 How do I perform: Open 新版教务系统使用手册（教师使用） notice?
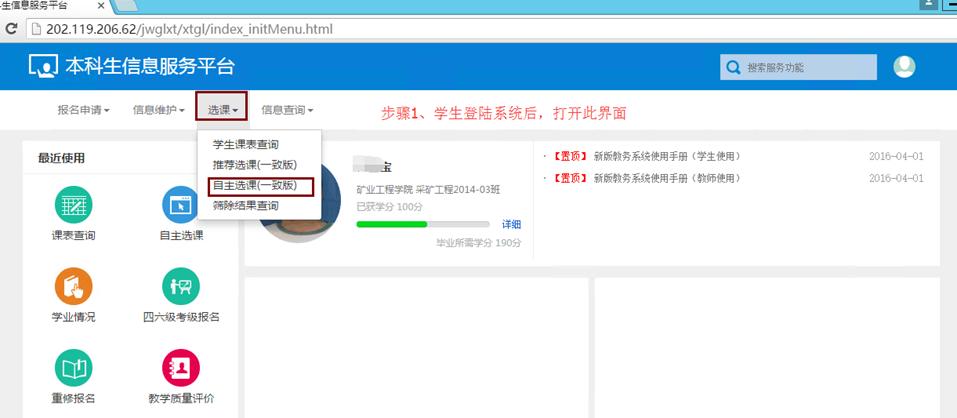pos(667,178)
